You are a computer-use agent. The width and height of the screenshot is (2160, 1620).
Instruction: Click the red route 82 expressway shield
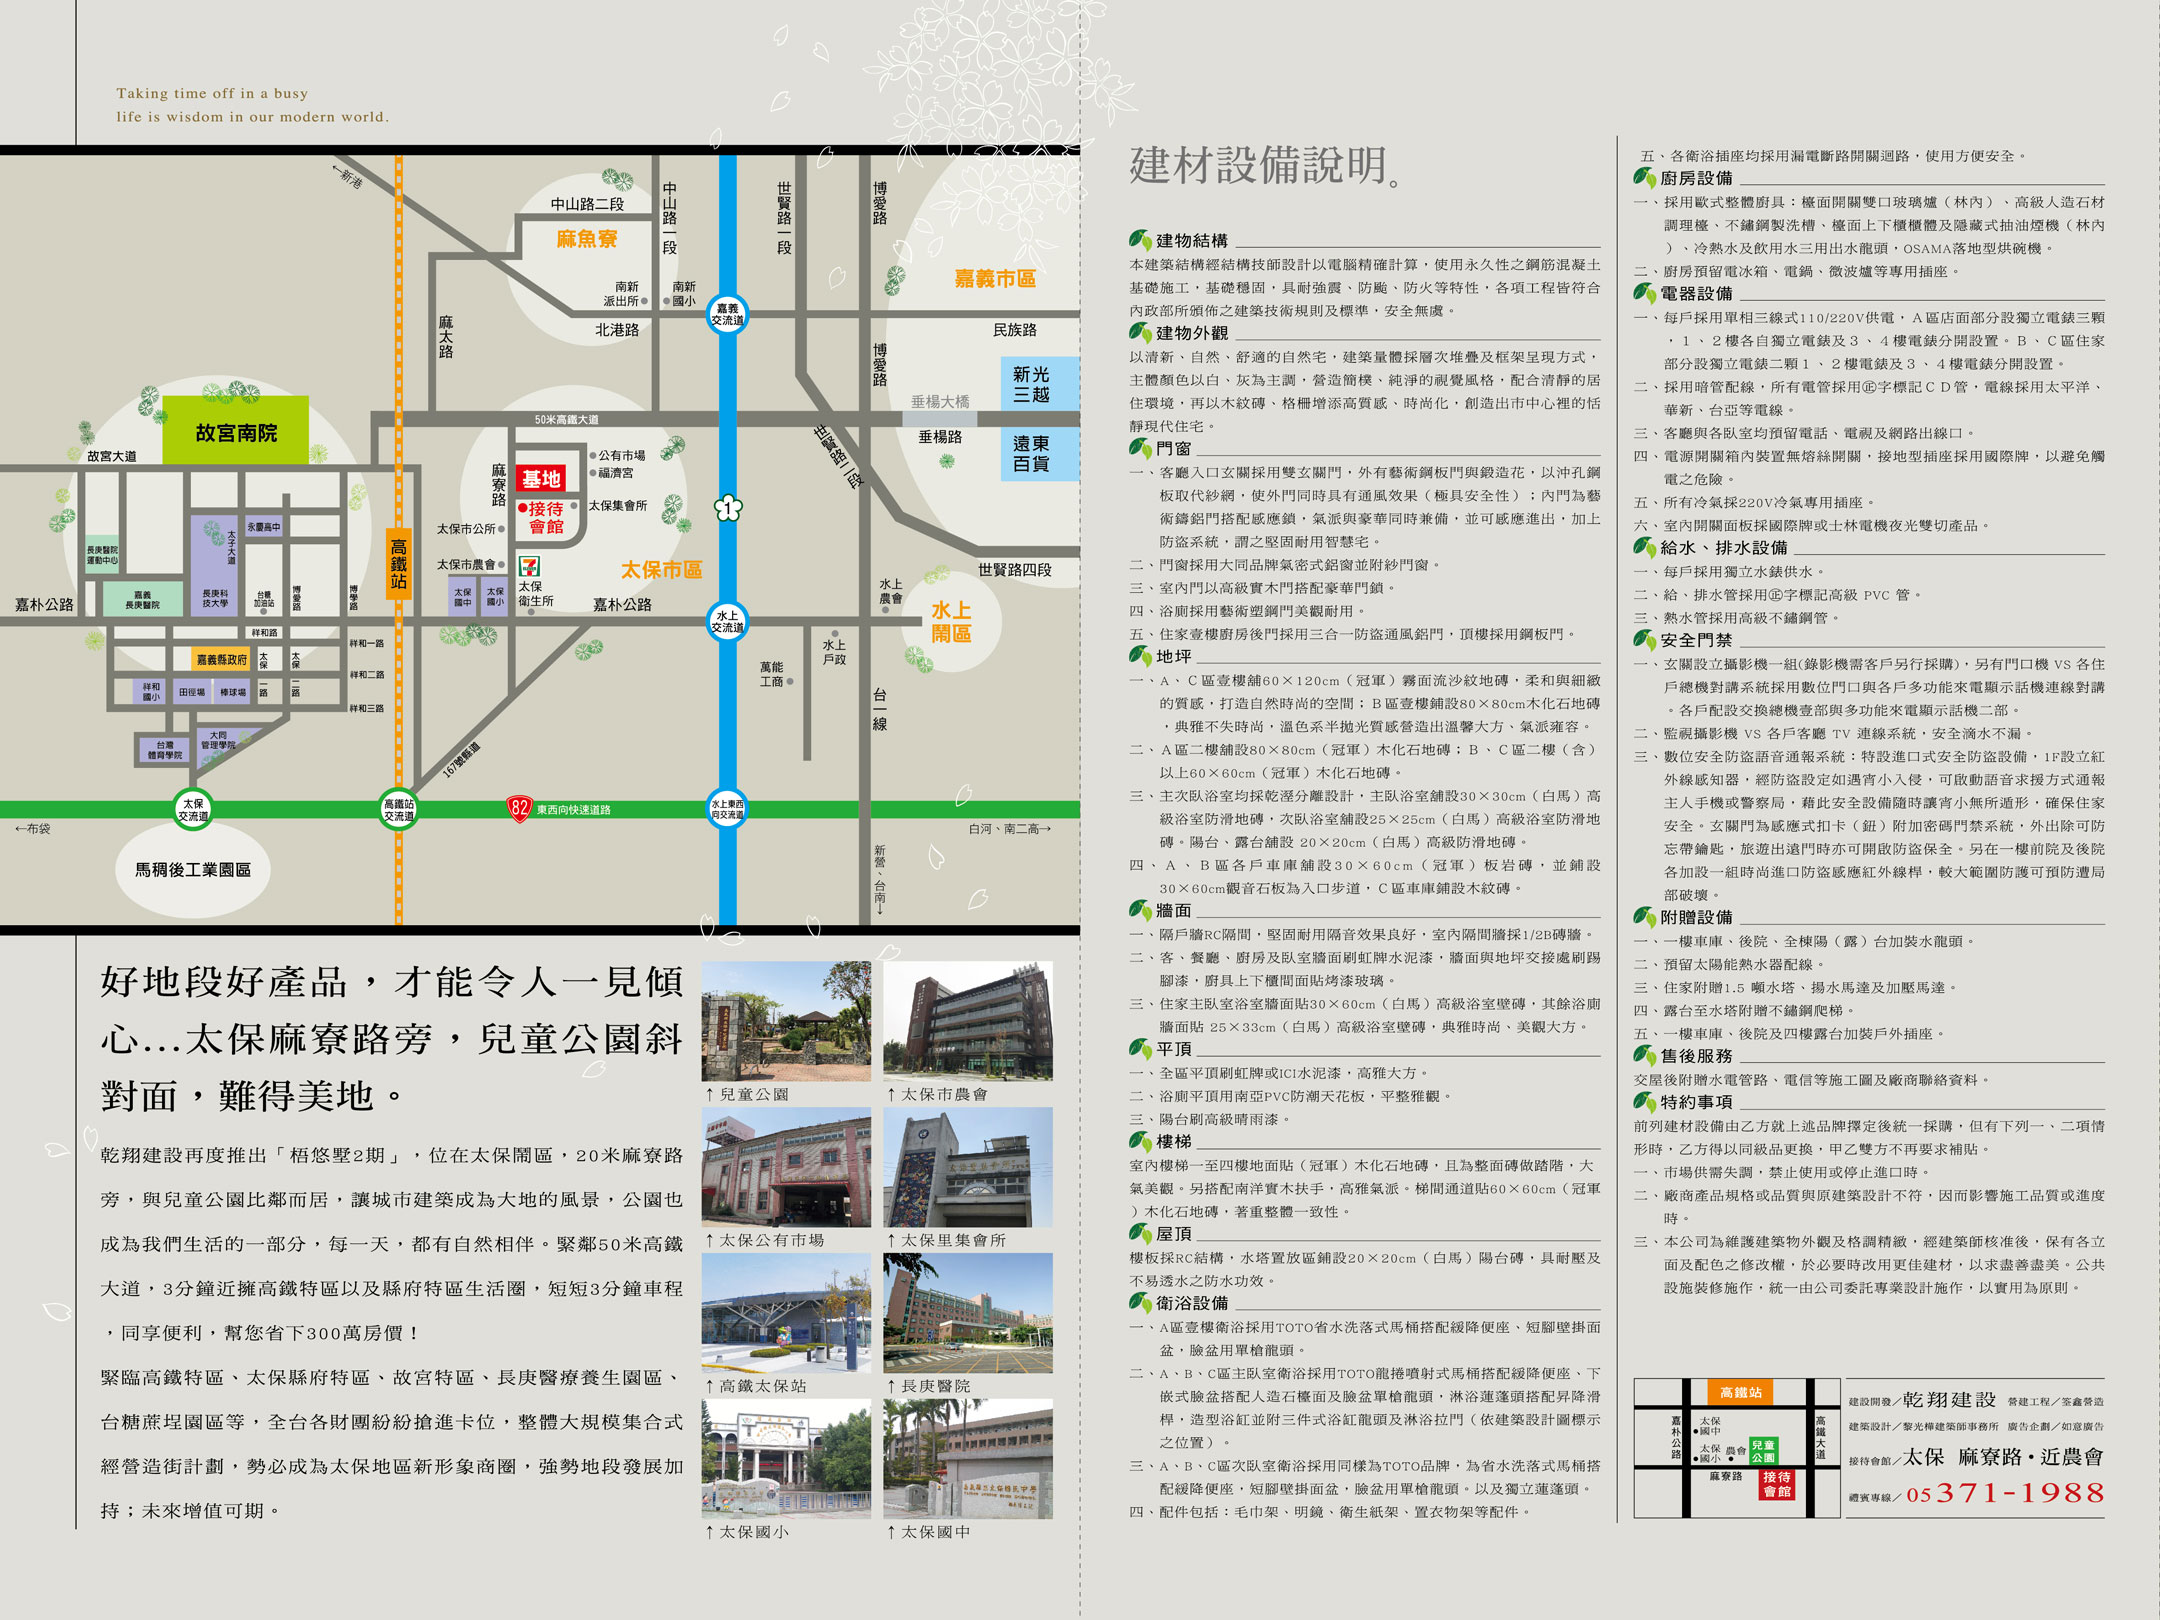click(519, 808)
